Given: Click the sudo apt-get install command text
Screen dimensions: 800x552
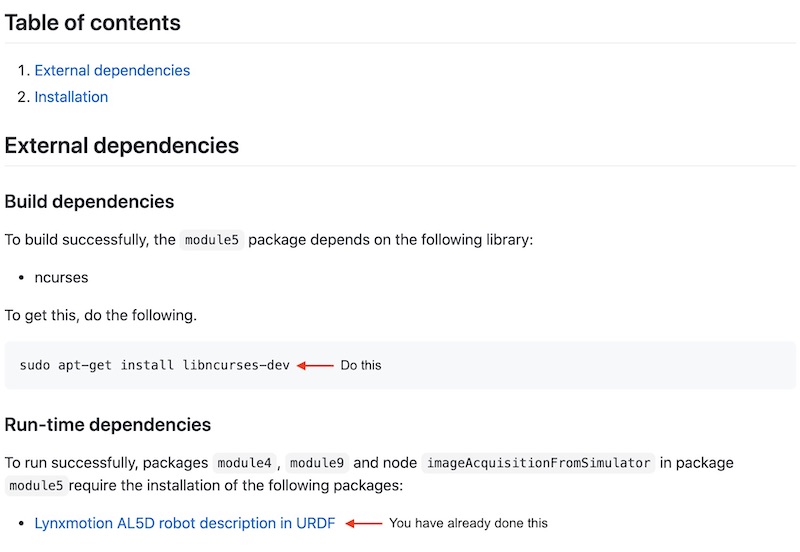Looking at the screenshot, I should pos(154,365).
